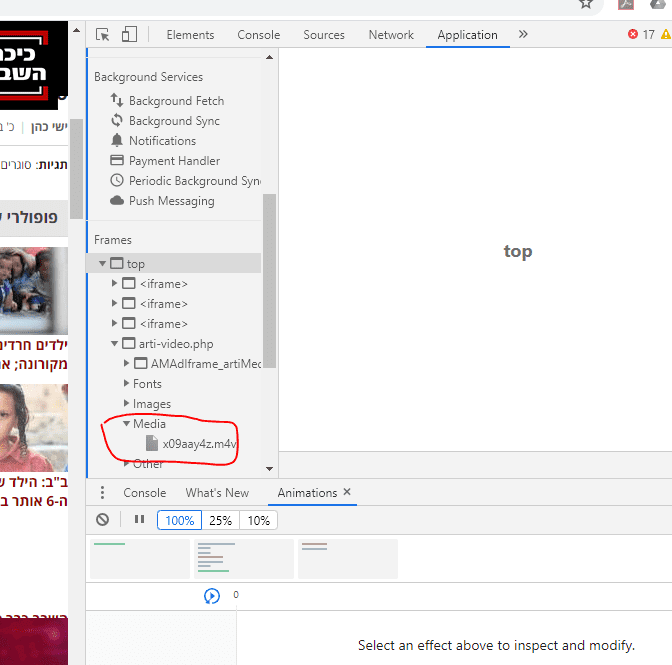This screenshot has width=672, height=665.
Task: Open the Sources panel tab
Action: (x=324, y=35)
